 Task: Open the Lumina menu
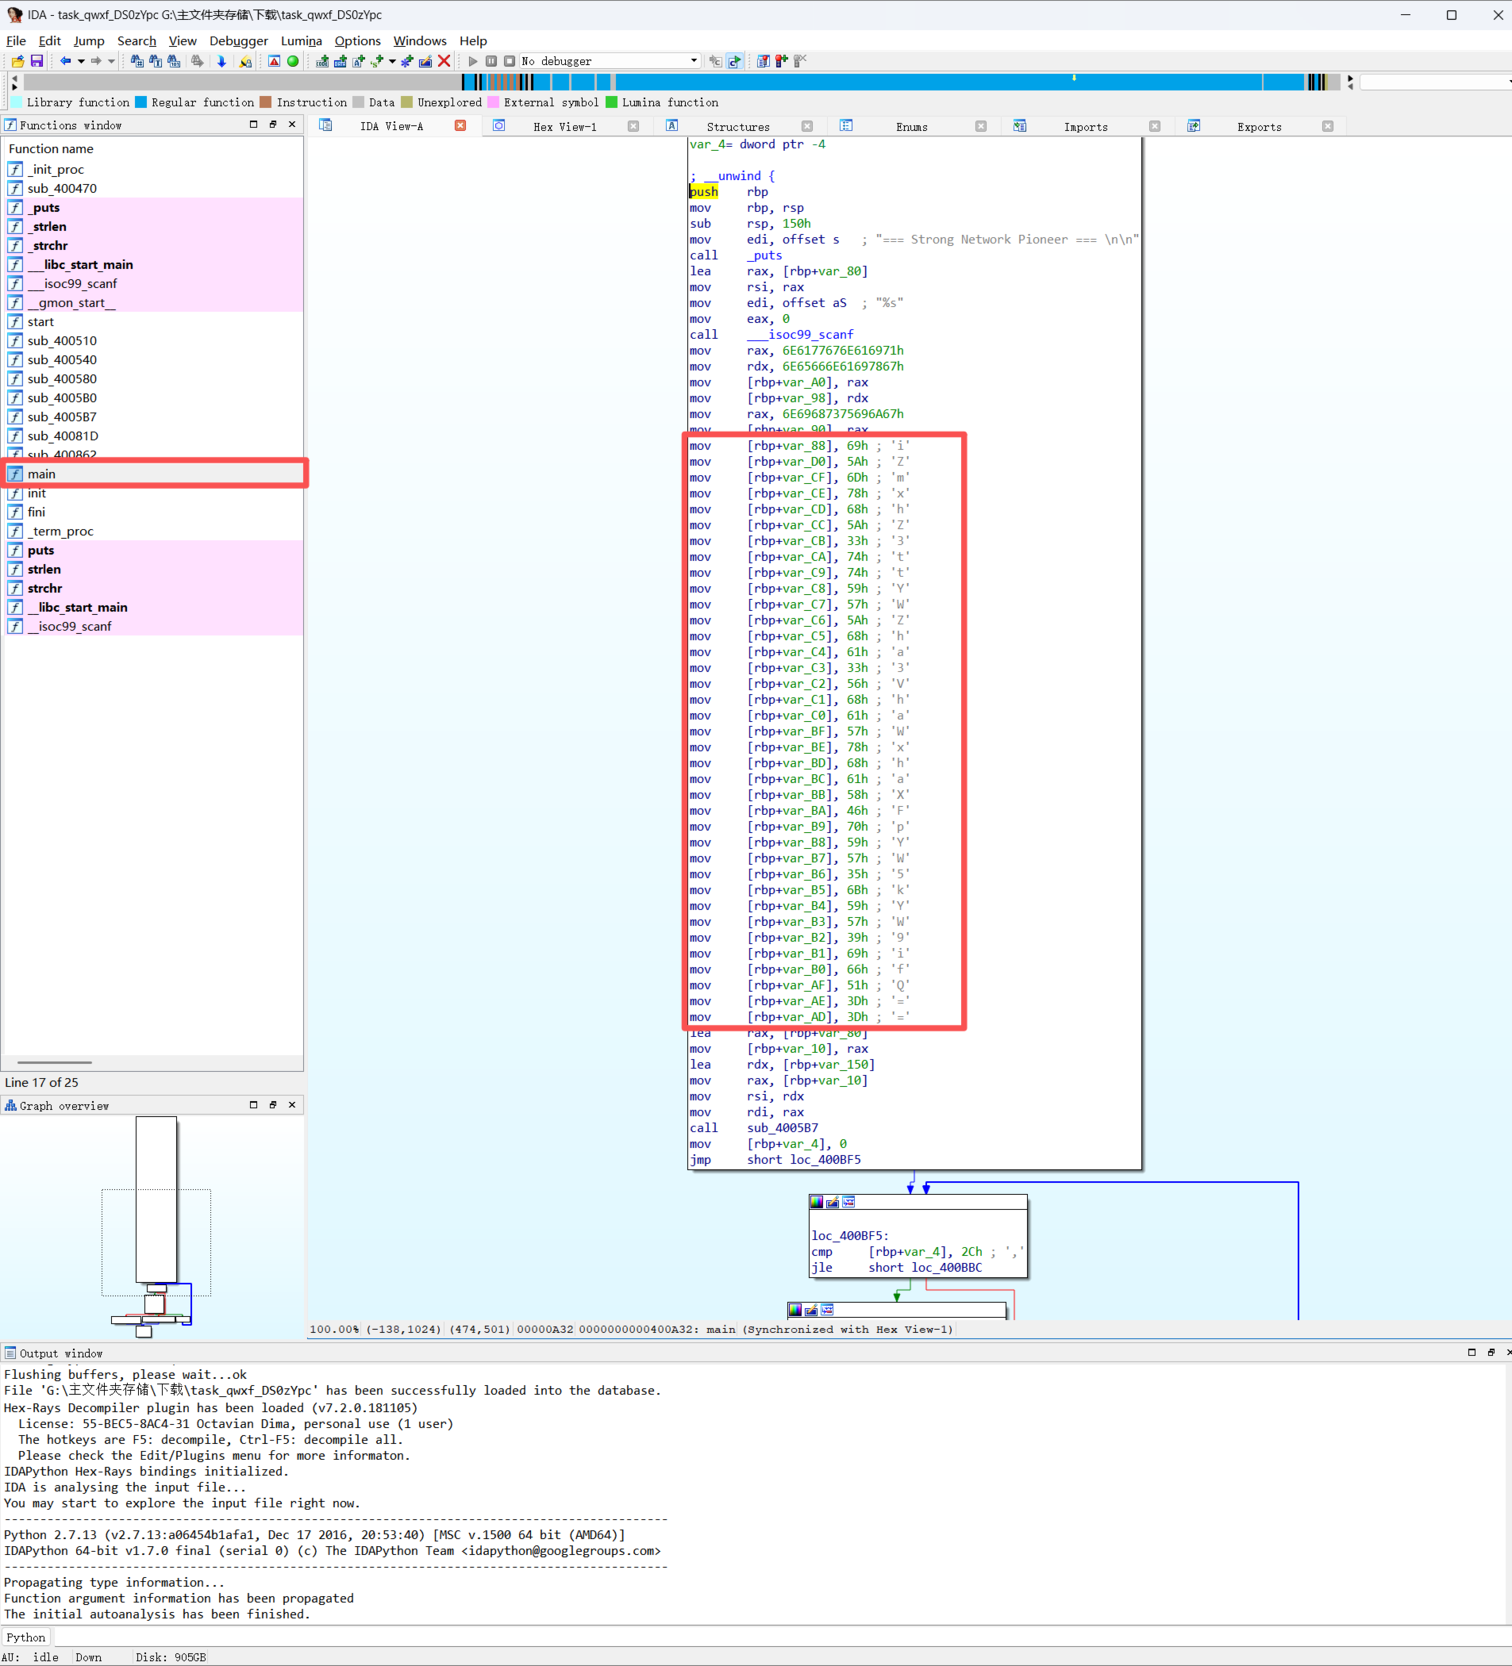pos(301,41)
